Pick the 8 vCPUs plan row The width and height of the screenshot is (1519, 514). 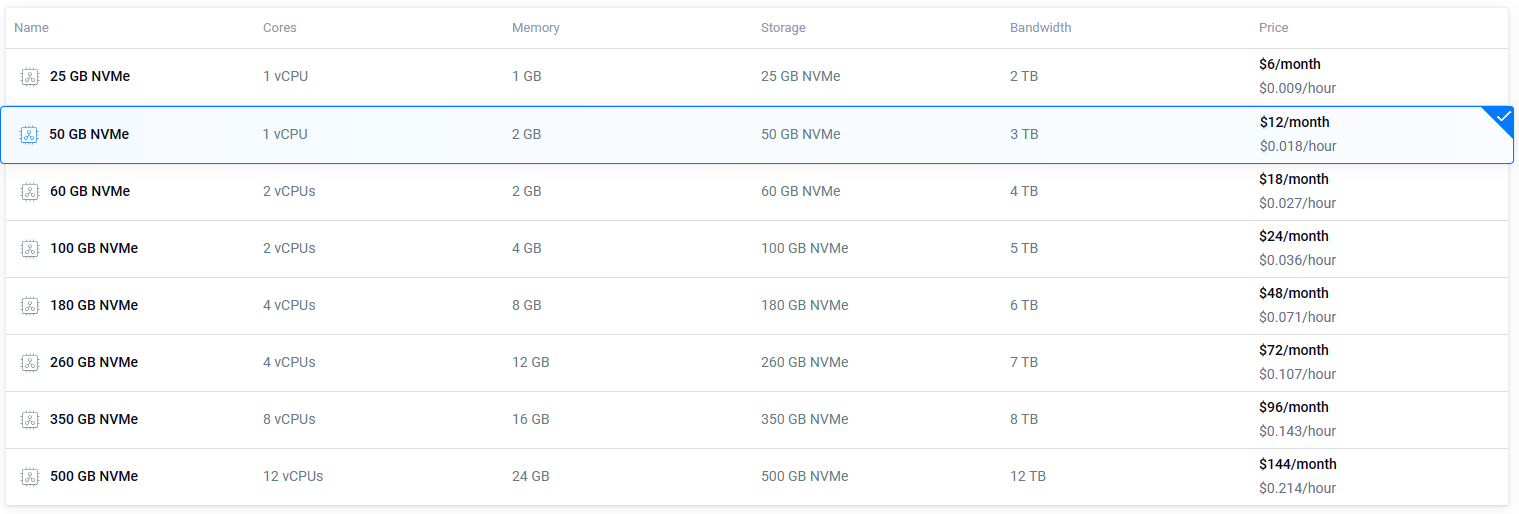(x=757, y=420)
